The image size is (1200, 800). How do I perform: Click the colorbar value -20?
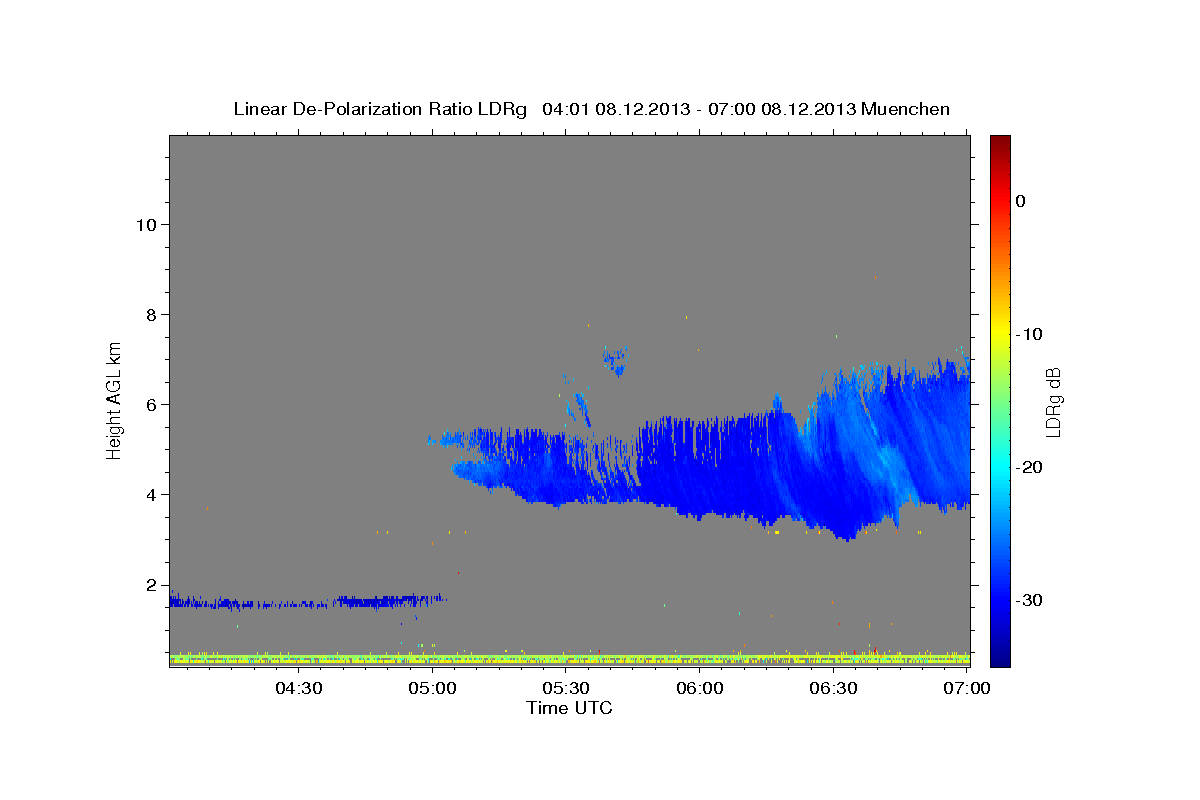point(1029,467)
